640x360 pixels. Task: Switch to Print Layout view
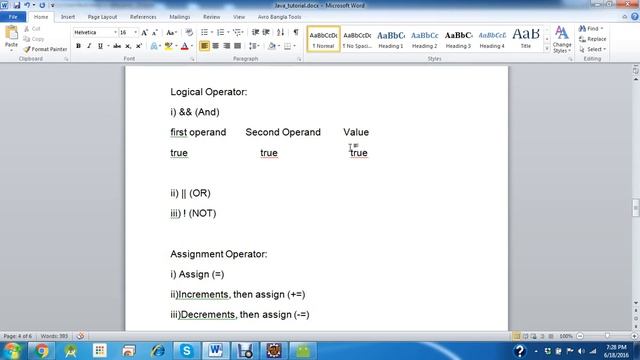[516, 336]
